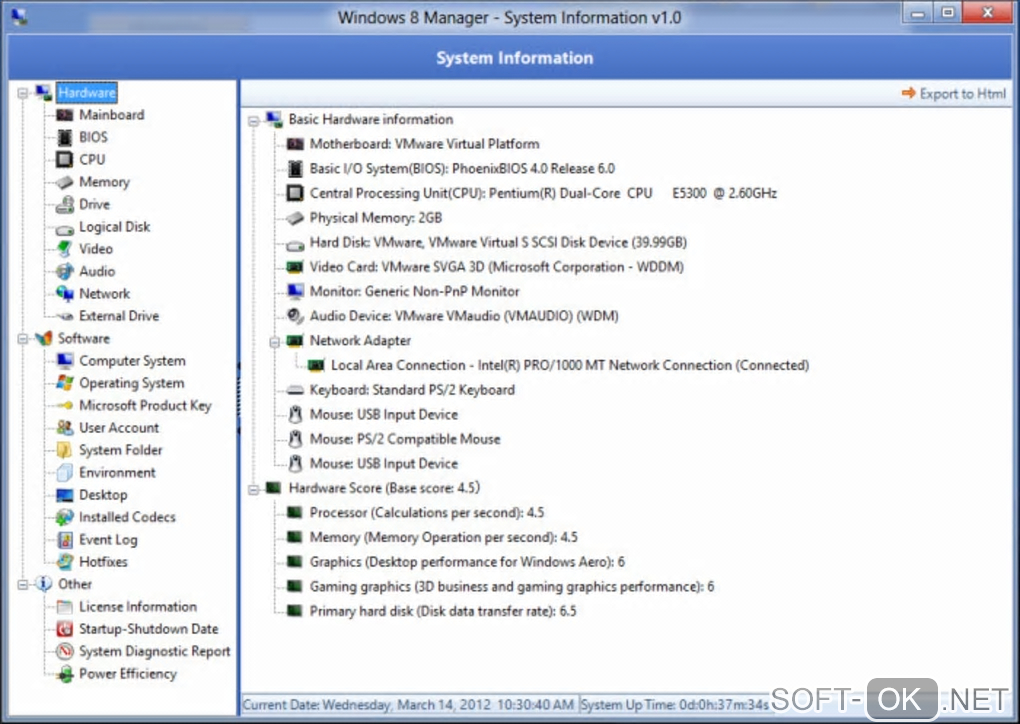Click the System Folder icon
This screenshot has width=1020, height=724.
64,450
